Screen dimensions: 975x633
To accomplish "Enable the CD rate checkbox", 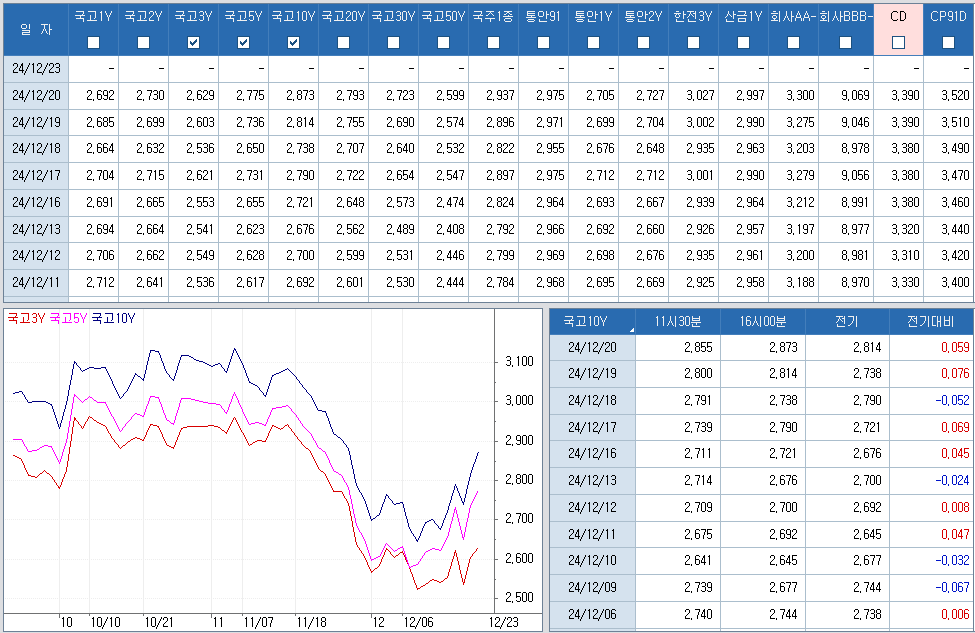I will (898, 42).
